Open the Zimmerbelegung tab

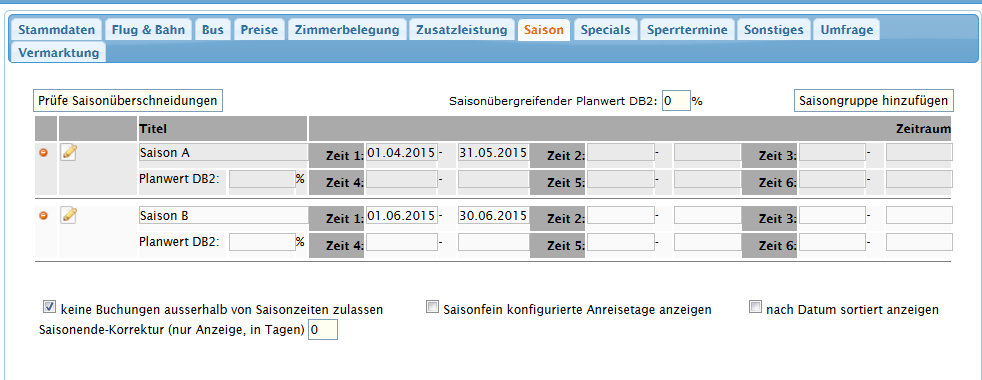pos(347,29)
